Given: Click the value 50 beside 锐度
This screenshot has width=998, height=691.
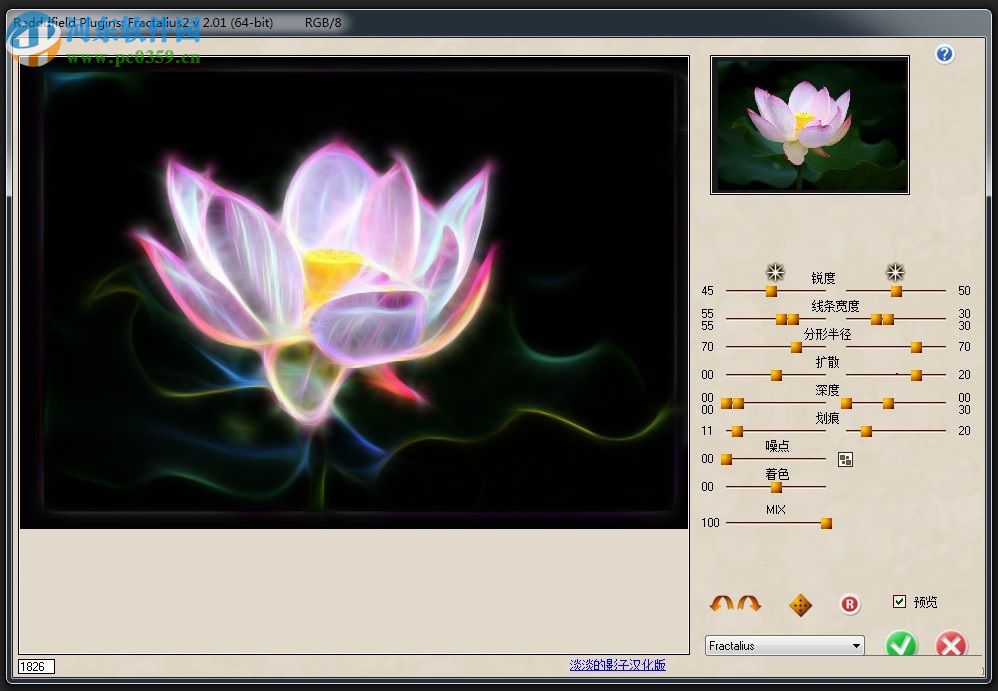Looking at the screenshot, I should 964,291.
